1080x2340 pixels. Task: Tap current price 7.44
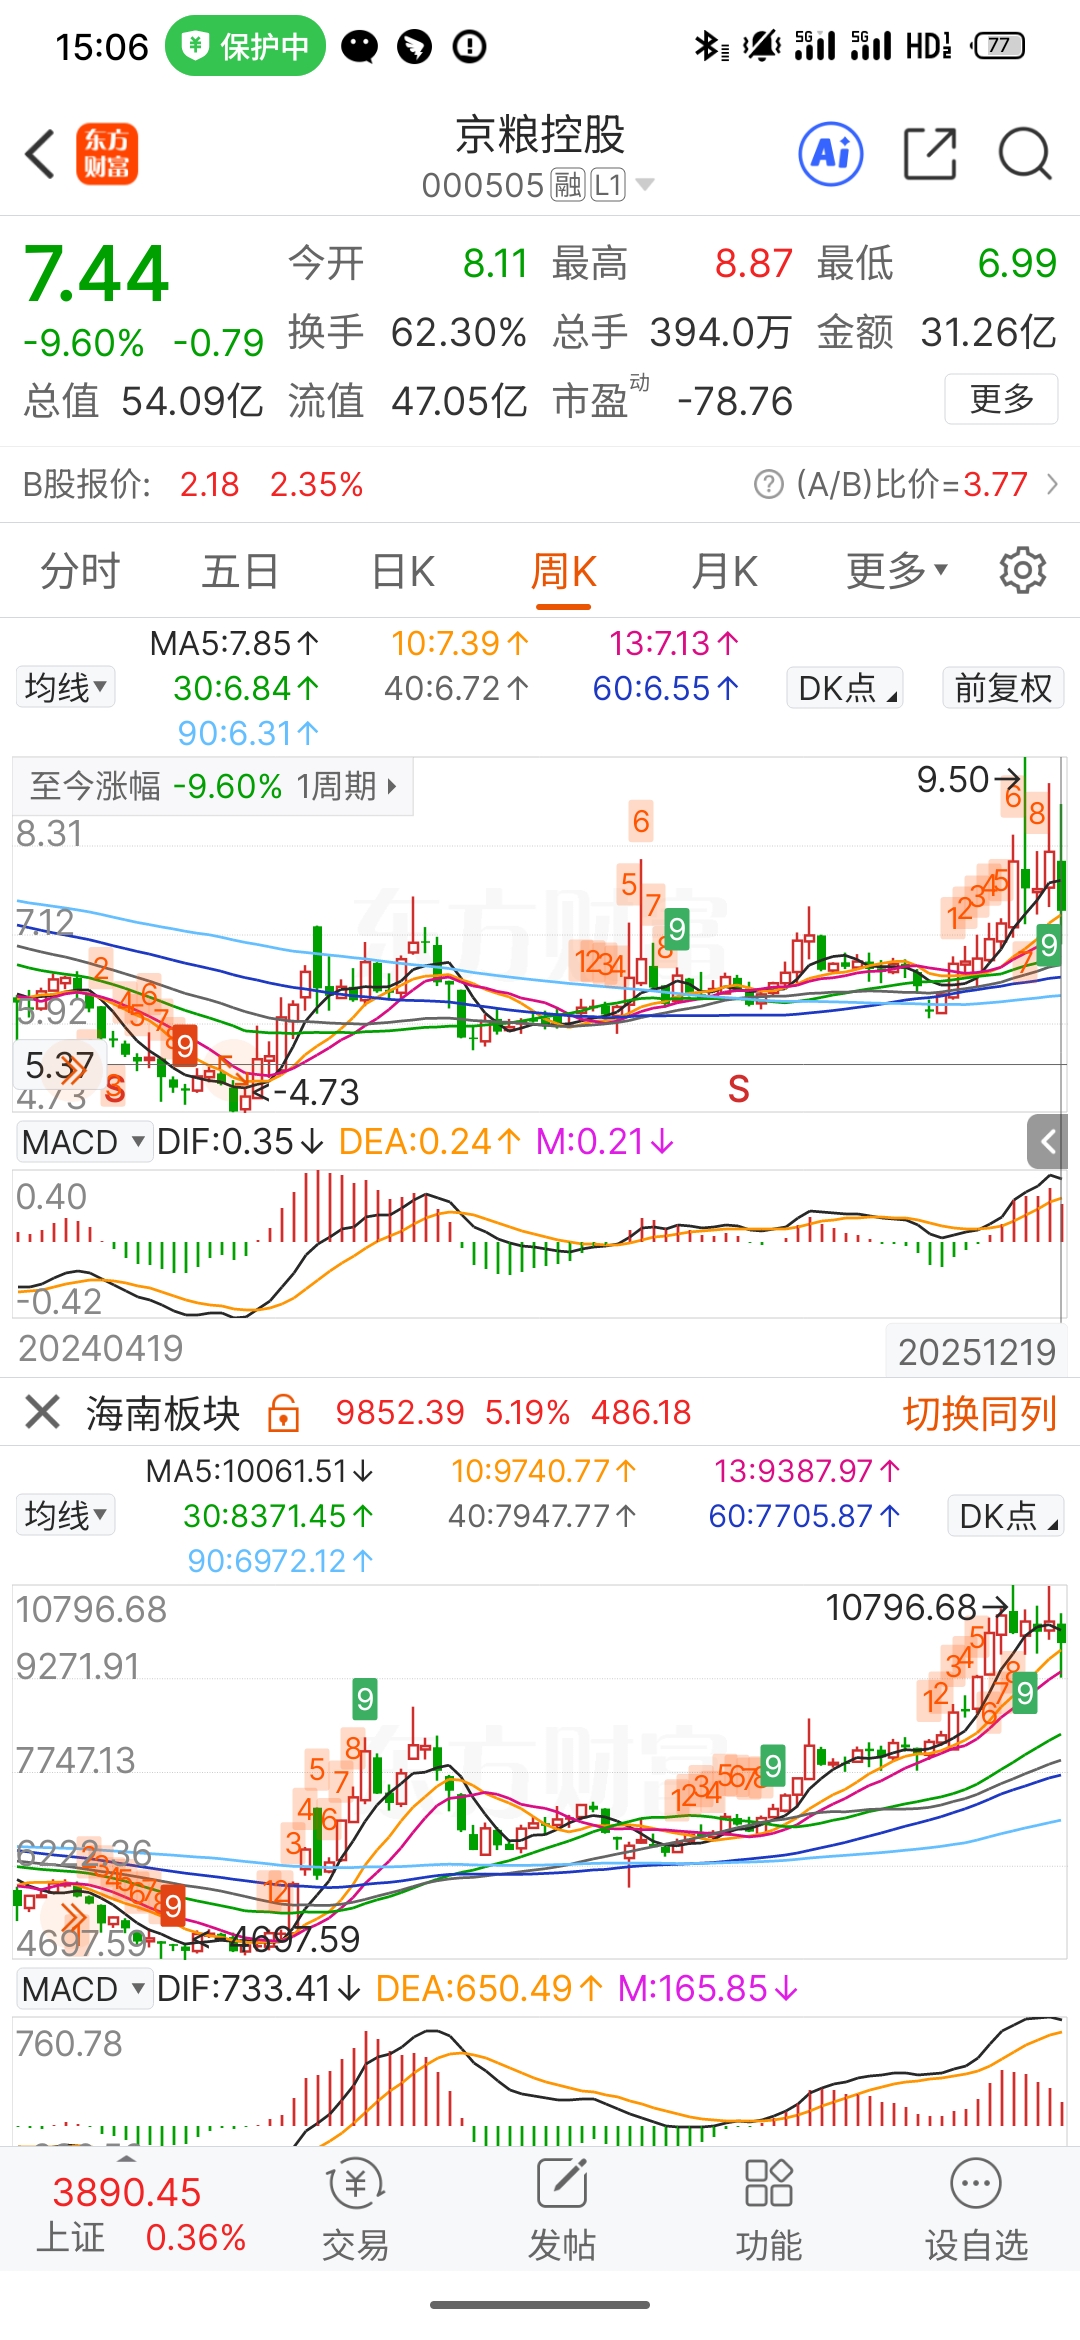pyautogui.click(x=96, y=273)
